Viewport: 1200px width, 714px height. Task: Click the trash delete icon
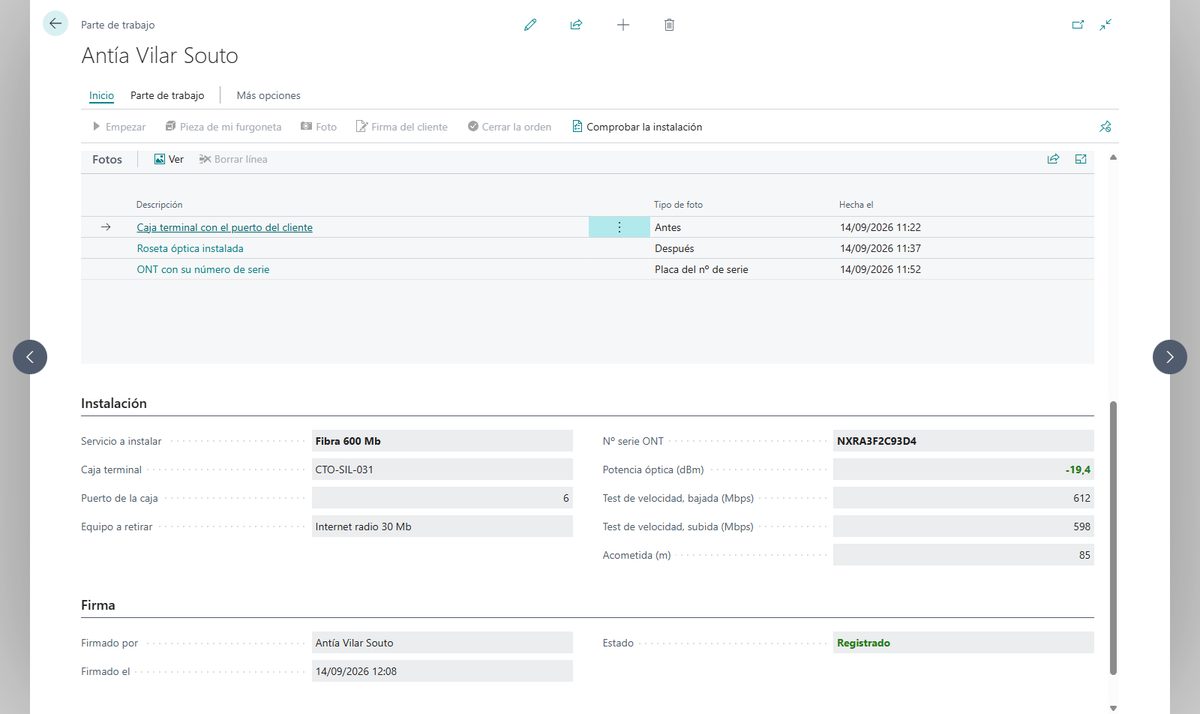[669, 24]
